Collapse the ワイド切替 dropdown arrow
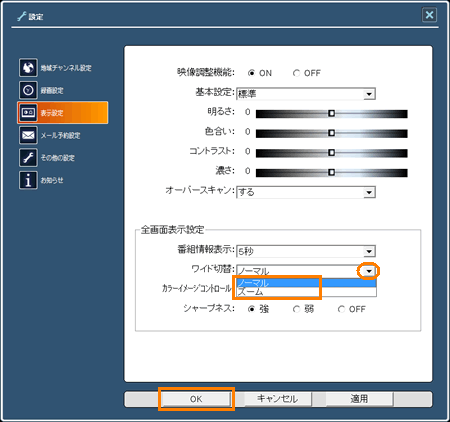450x422 pixels. [x=369, y=271]
